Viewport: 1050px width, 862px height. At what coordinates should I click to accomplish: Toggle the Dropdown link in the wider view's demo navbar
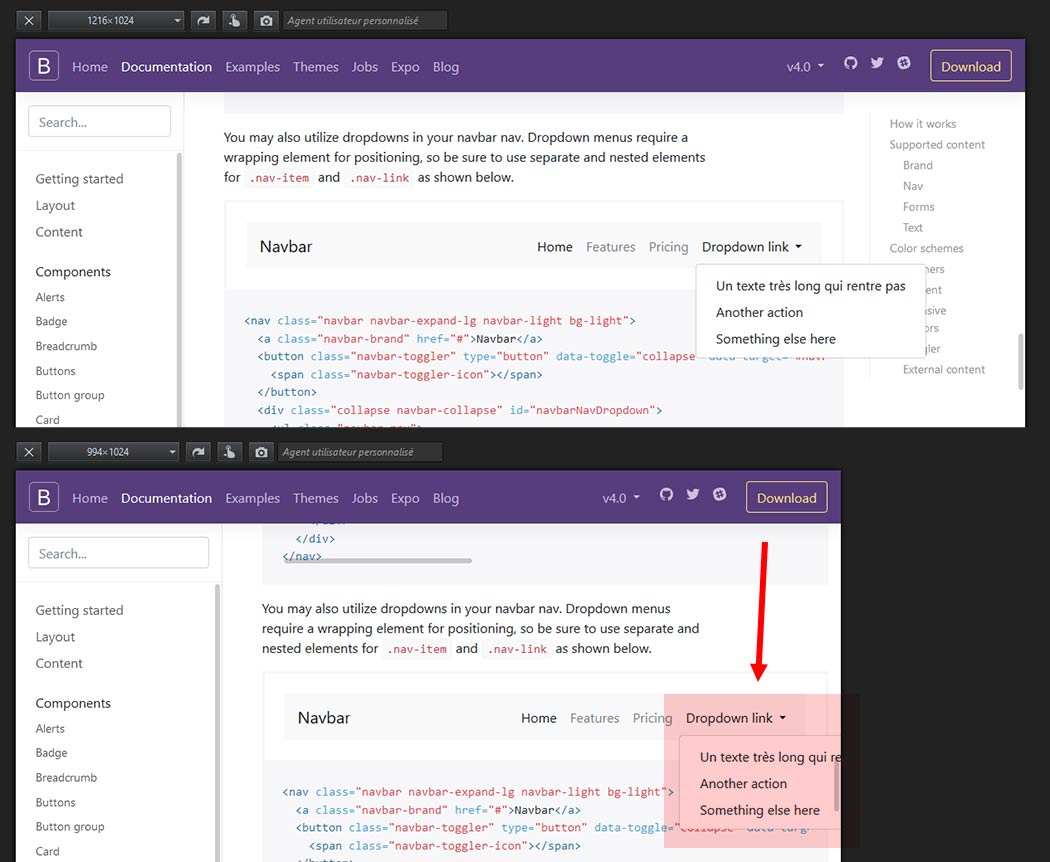coord(751,247)
